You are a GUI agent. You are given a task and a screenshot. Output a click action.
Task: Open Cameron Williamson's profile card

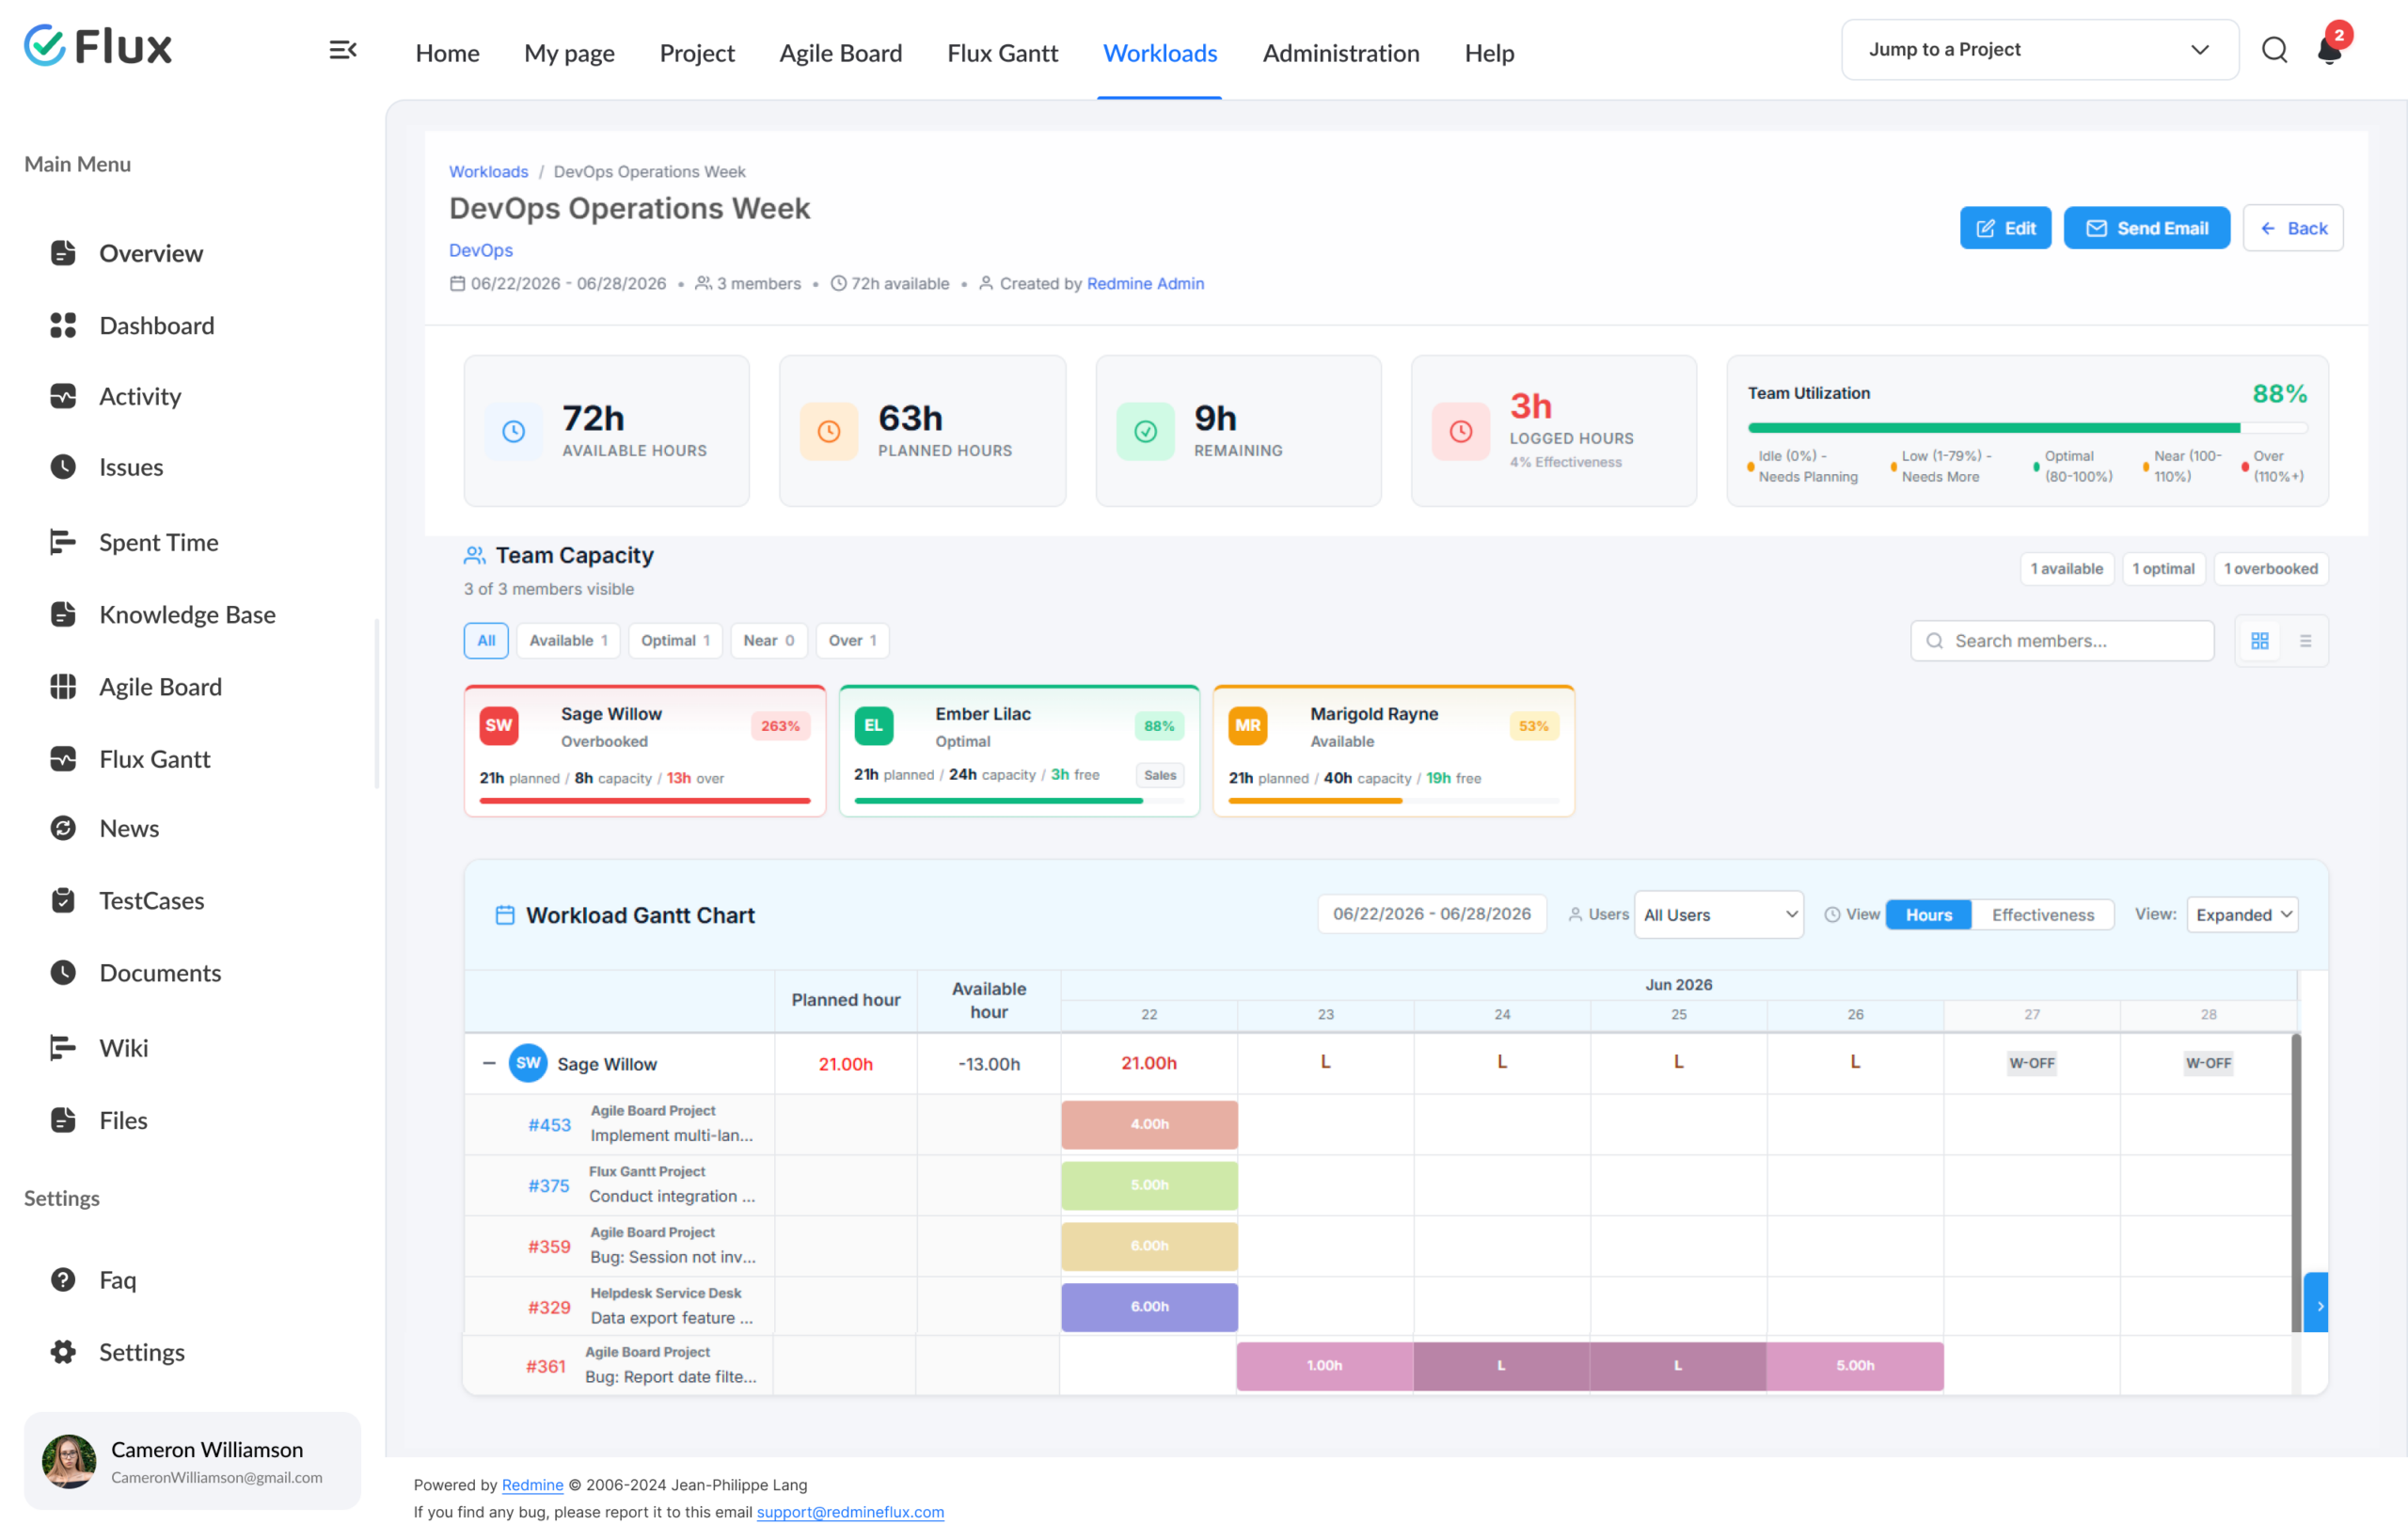click(x=192, y=1460)
